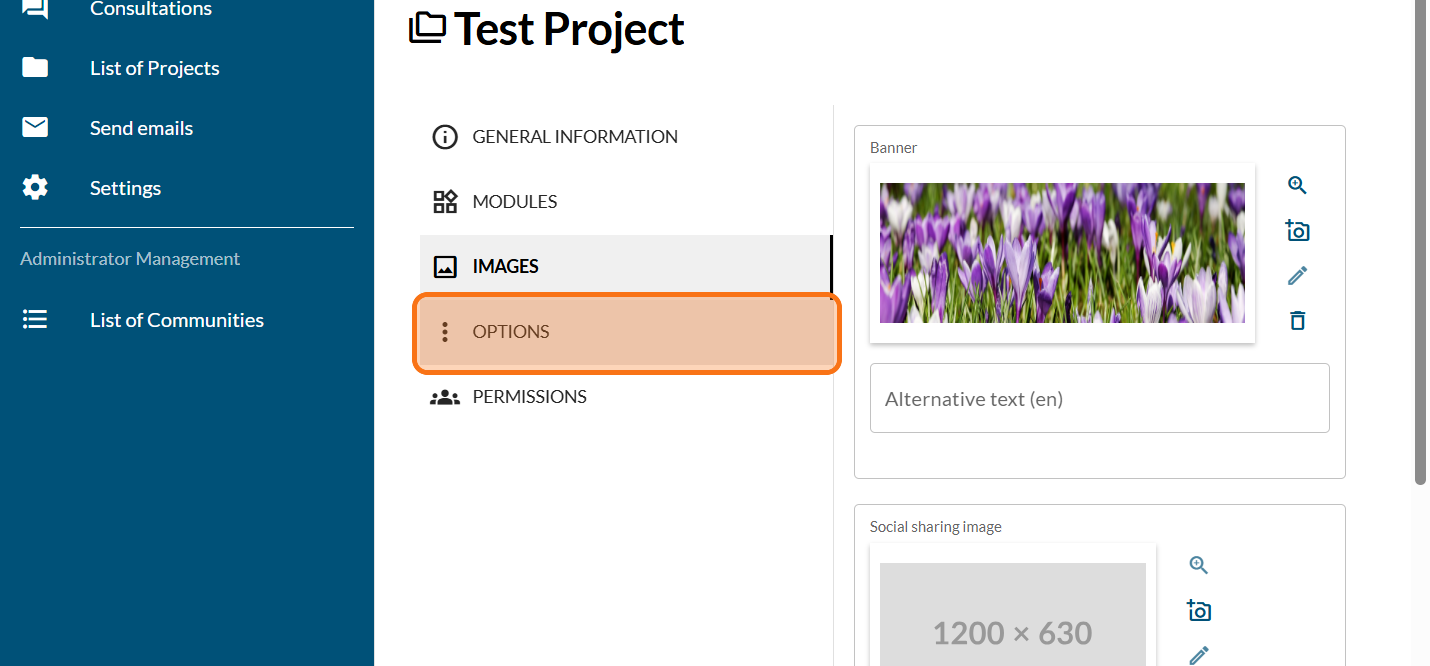Image resolution: width=1430 pixels, height=666 pixels.
Task: Go to the Permissions tab
Action: click(529, 397)
